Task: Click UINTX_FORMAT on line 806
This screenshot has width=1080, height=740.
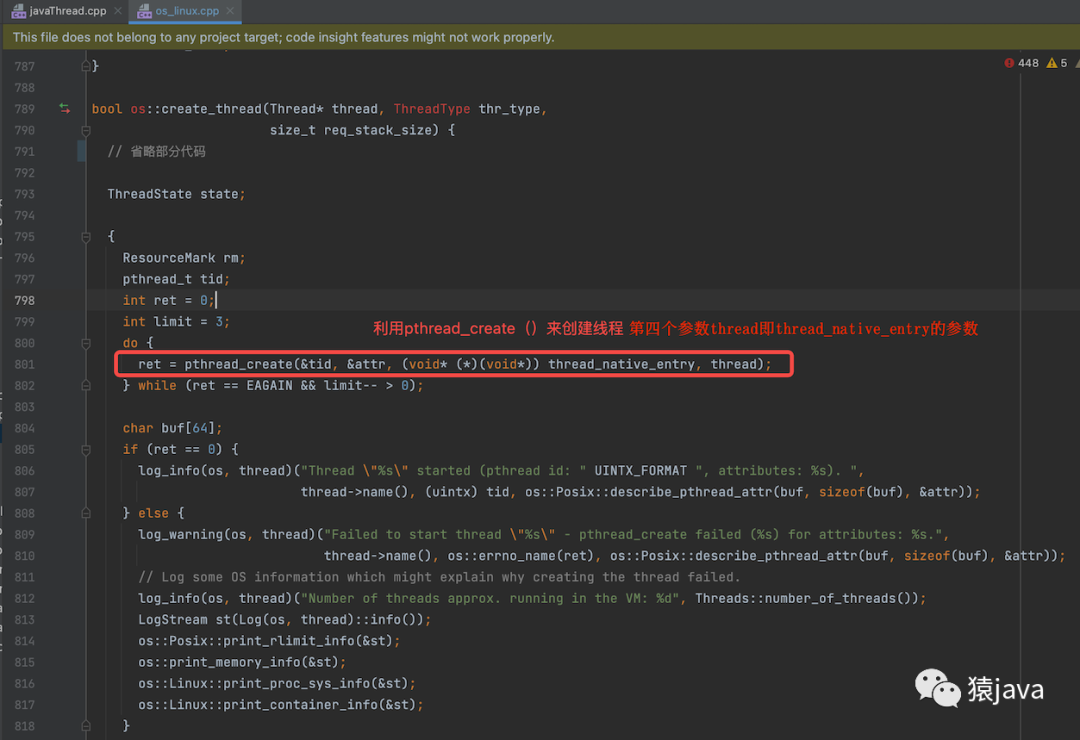Action: [x=641, y=471]
